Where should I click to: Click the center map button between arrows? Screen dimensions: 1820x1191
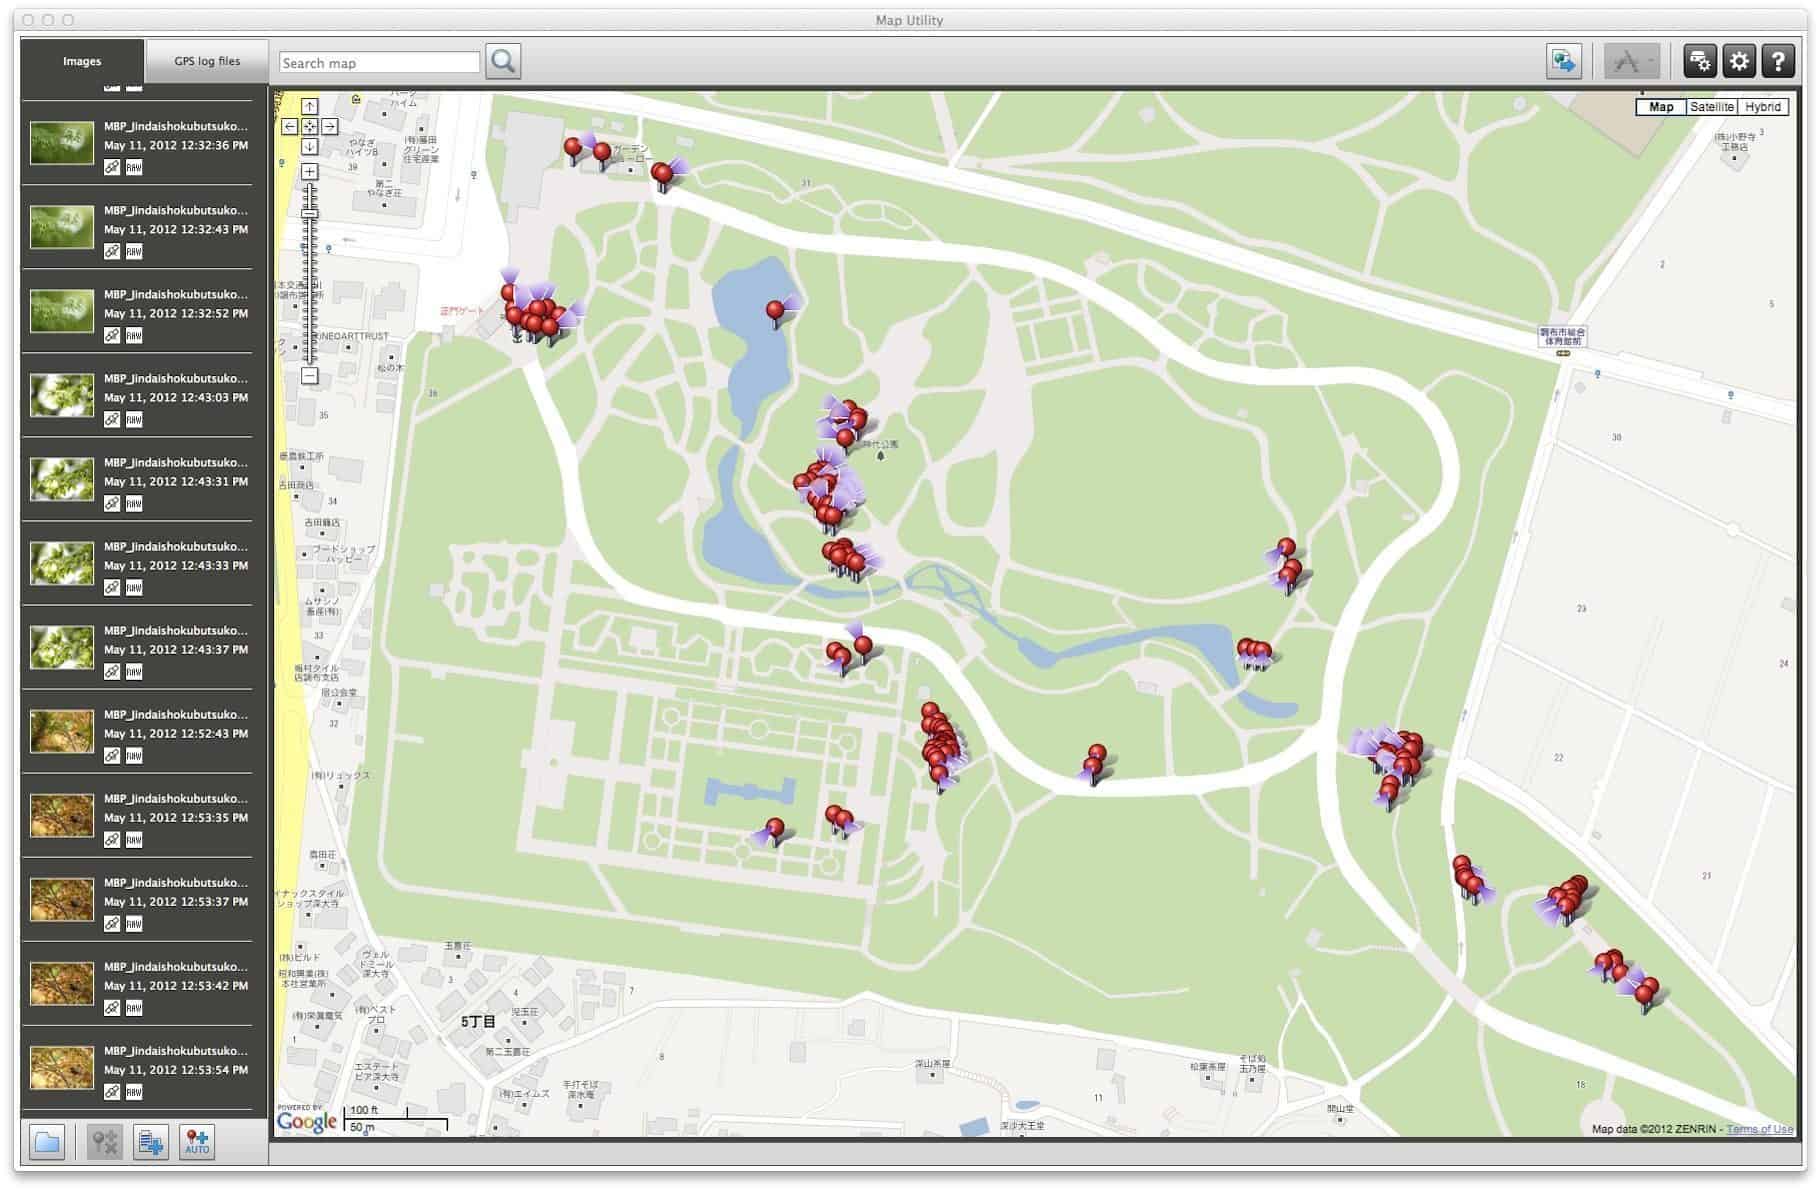point(310,127)
